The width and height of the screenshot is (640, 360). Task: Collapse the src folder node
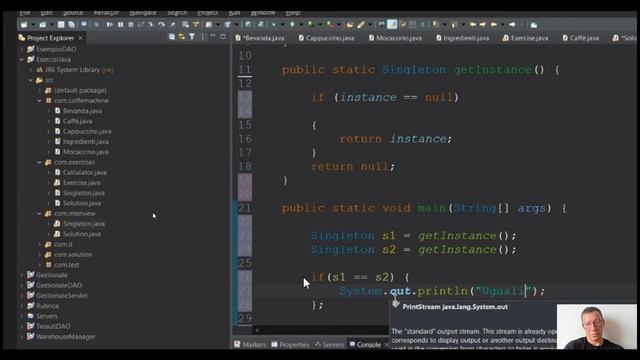pyautogui.click(x=31, y=80)
